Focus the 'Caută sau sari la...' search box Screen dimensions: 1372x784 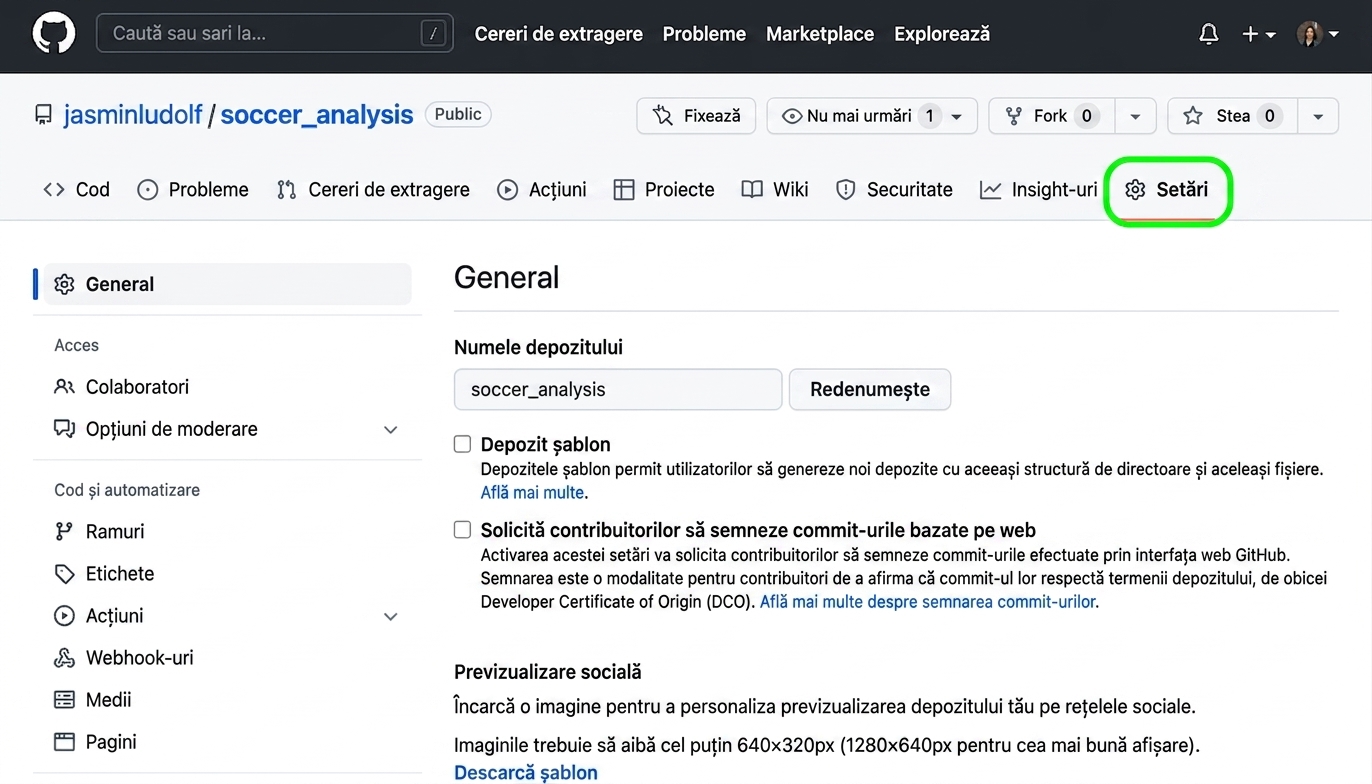pos(274,33)
